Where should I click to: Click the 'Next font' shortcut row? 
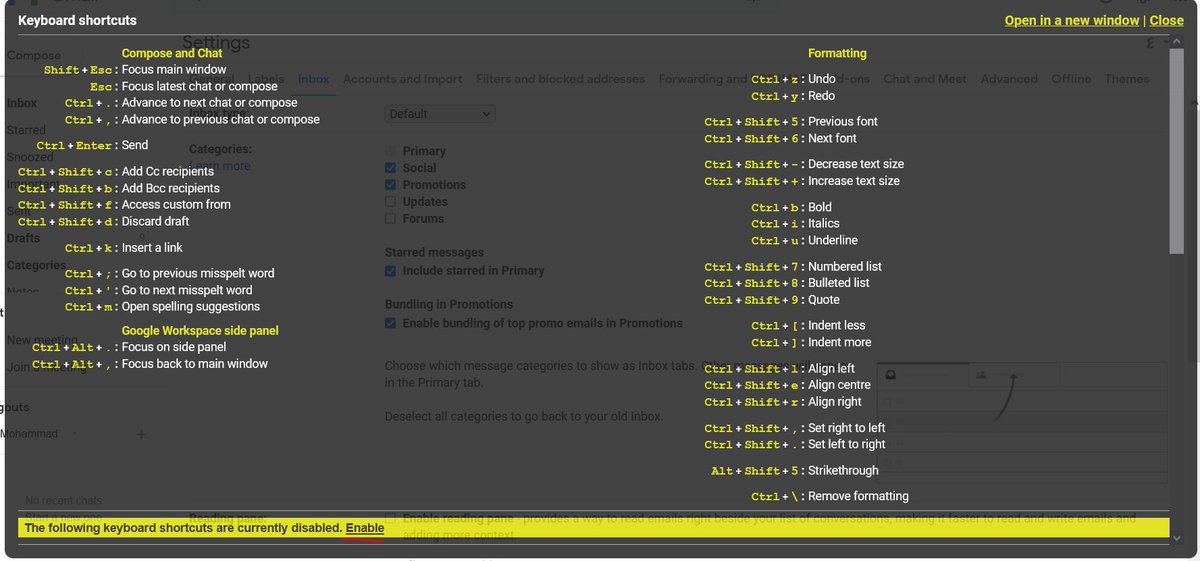click(x=780, y=138)
